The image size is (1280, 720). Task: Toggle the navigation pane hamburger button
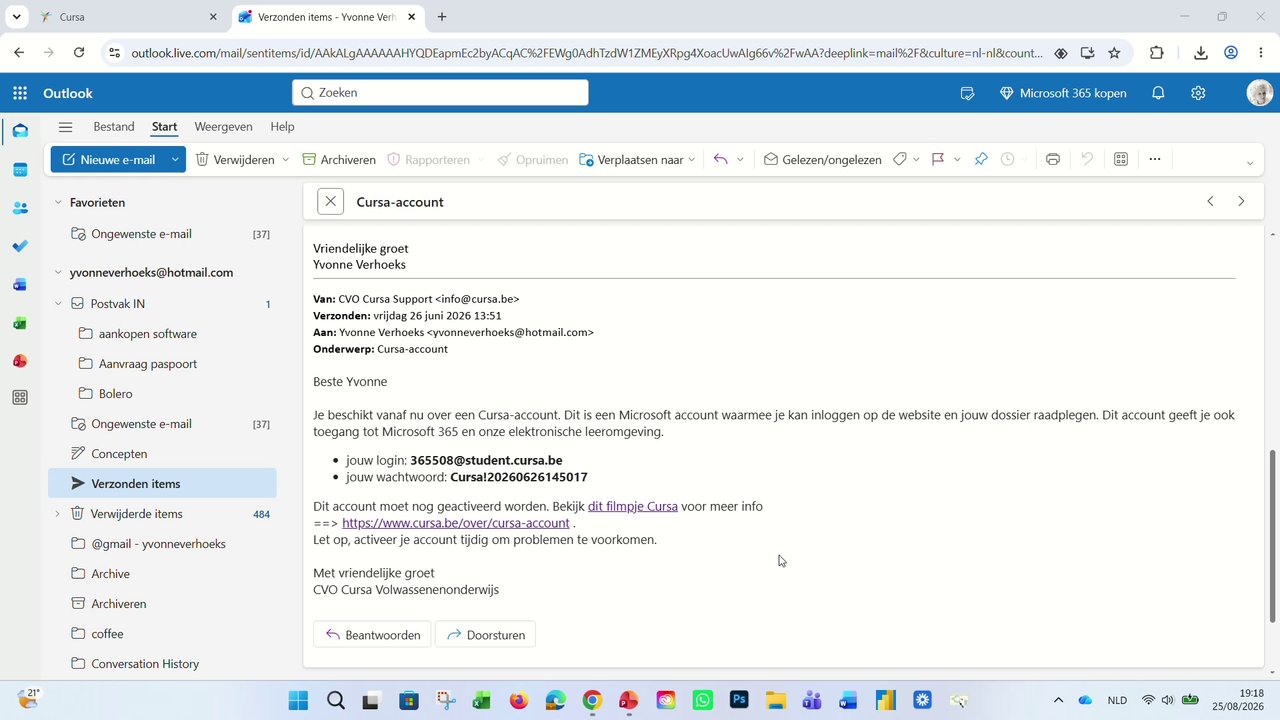click(x=66, y=127)
